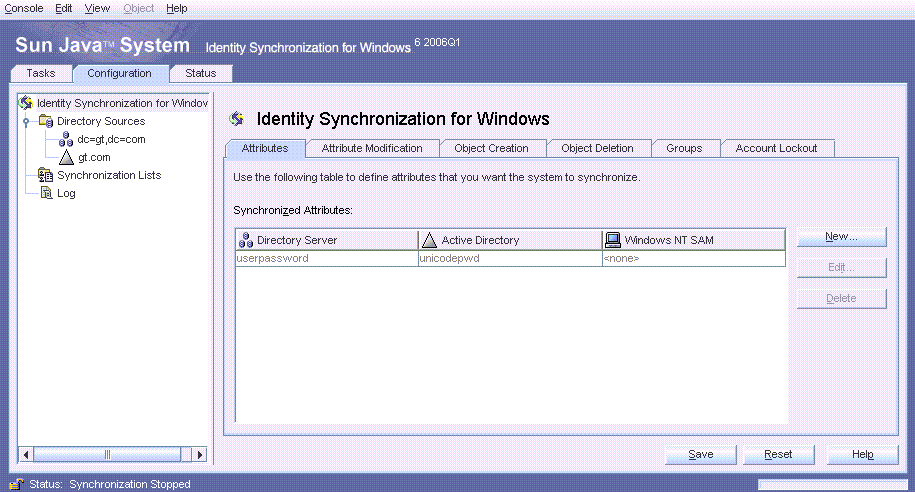This screenshot has width=915, height=492.
Task: Click the status bar lock icon
Action: click(x=16, y=484)
